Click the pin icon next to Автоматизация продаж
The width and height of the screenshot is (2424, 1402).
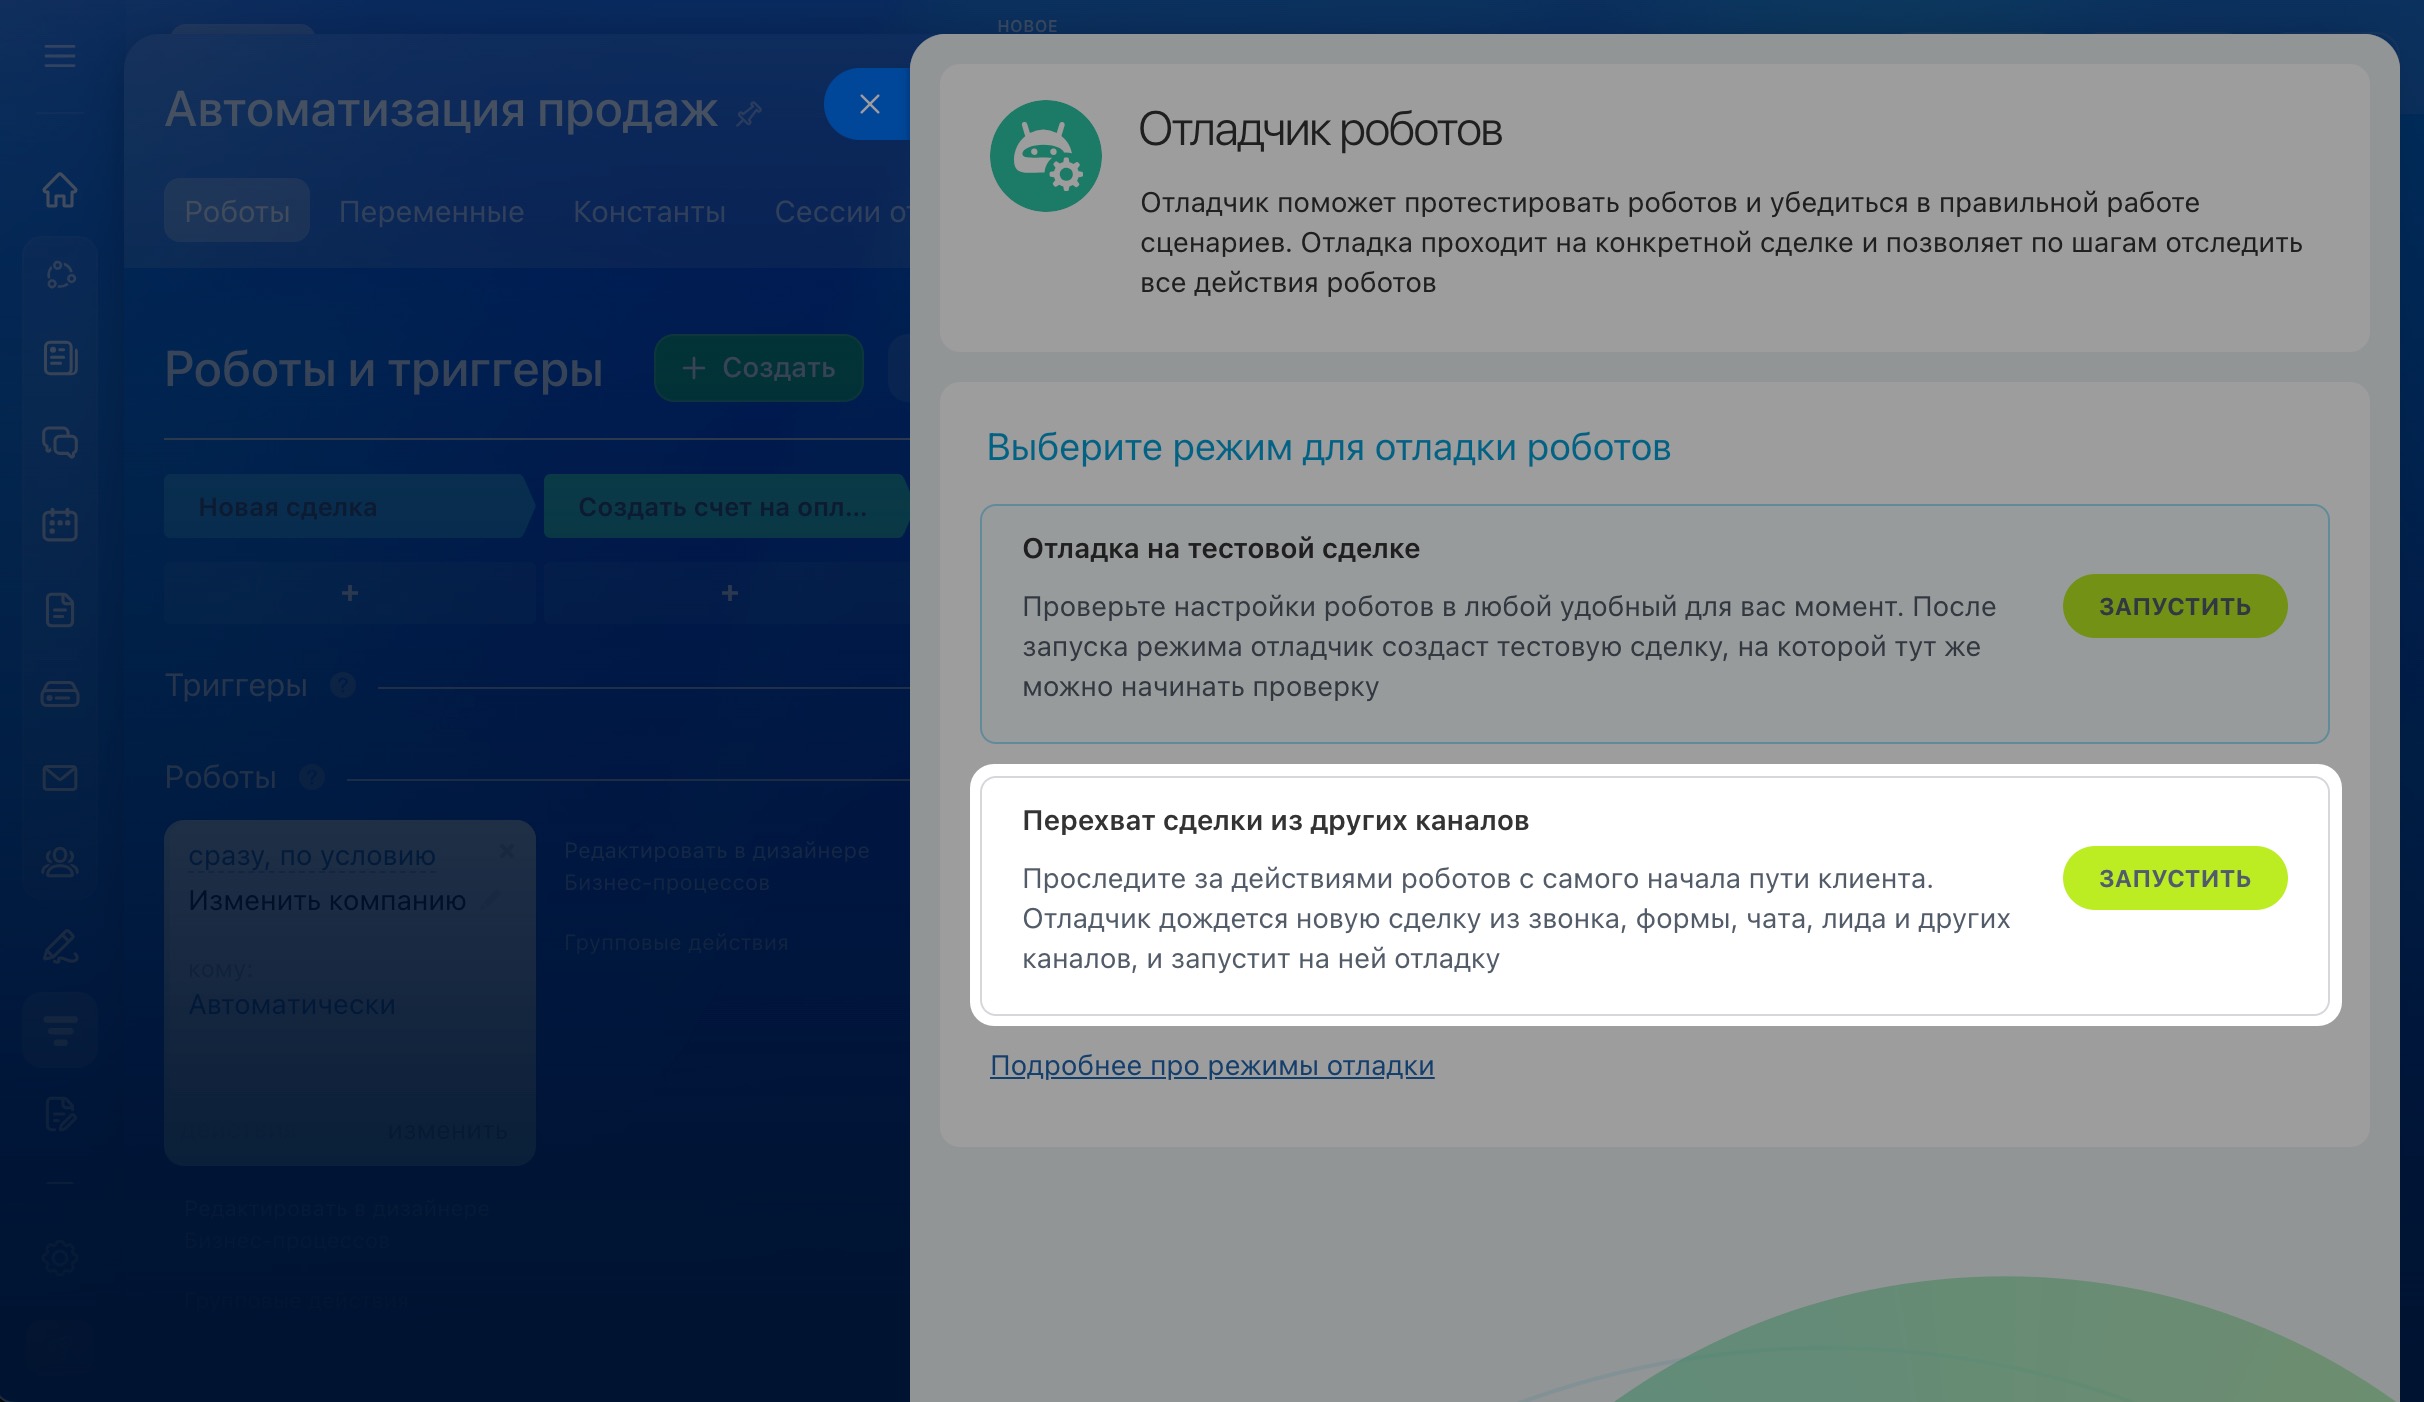coord(749,114)
